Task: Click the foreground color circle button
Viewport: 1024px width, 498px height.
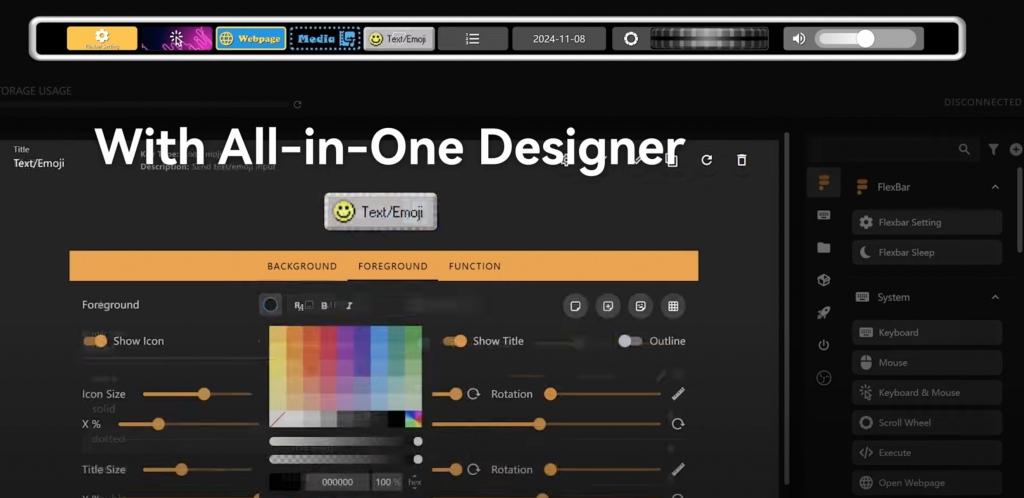Action: (x=270, y=305)
